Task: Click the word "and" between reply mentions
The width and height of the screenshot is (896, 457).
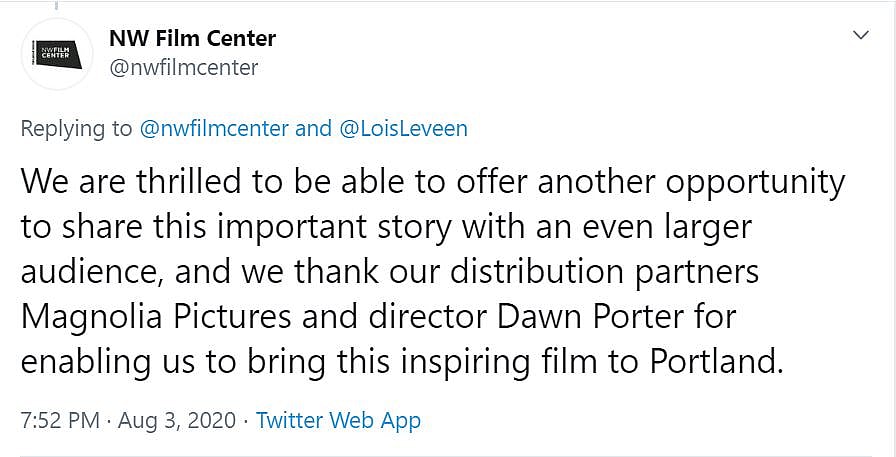Action: coord(313,128)
